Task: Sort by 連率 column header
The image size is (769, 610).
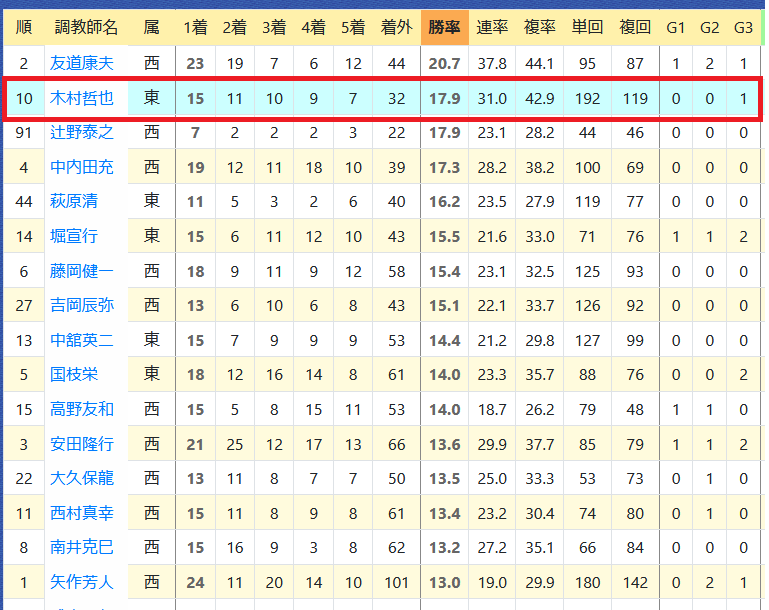Action: coord(492,27)
